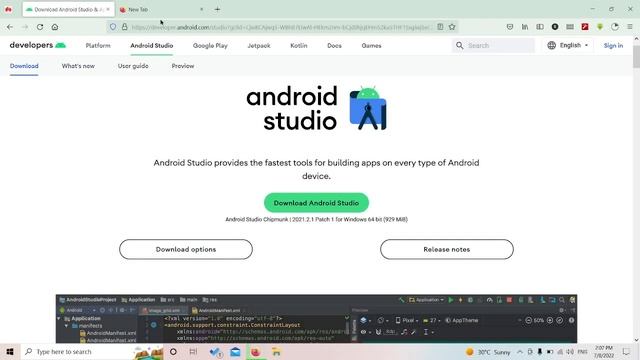Click the Android Studio IDE screenshot image

316,319
